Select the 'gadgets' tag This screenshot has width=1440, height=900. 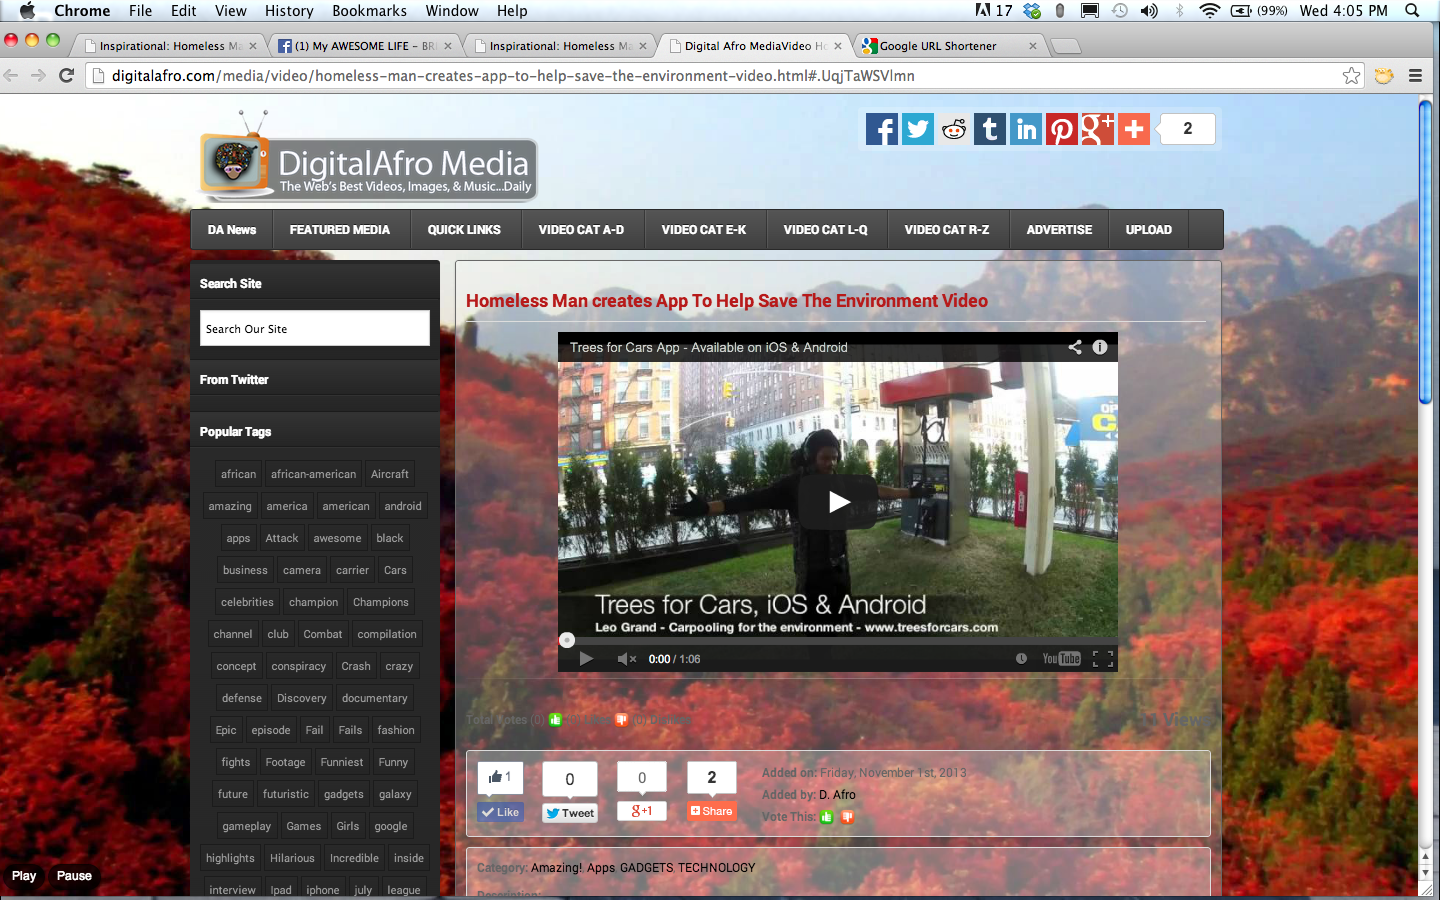click(344, 794)
